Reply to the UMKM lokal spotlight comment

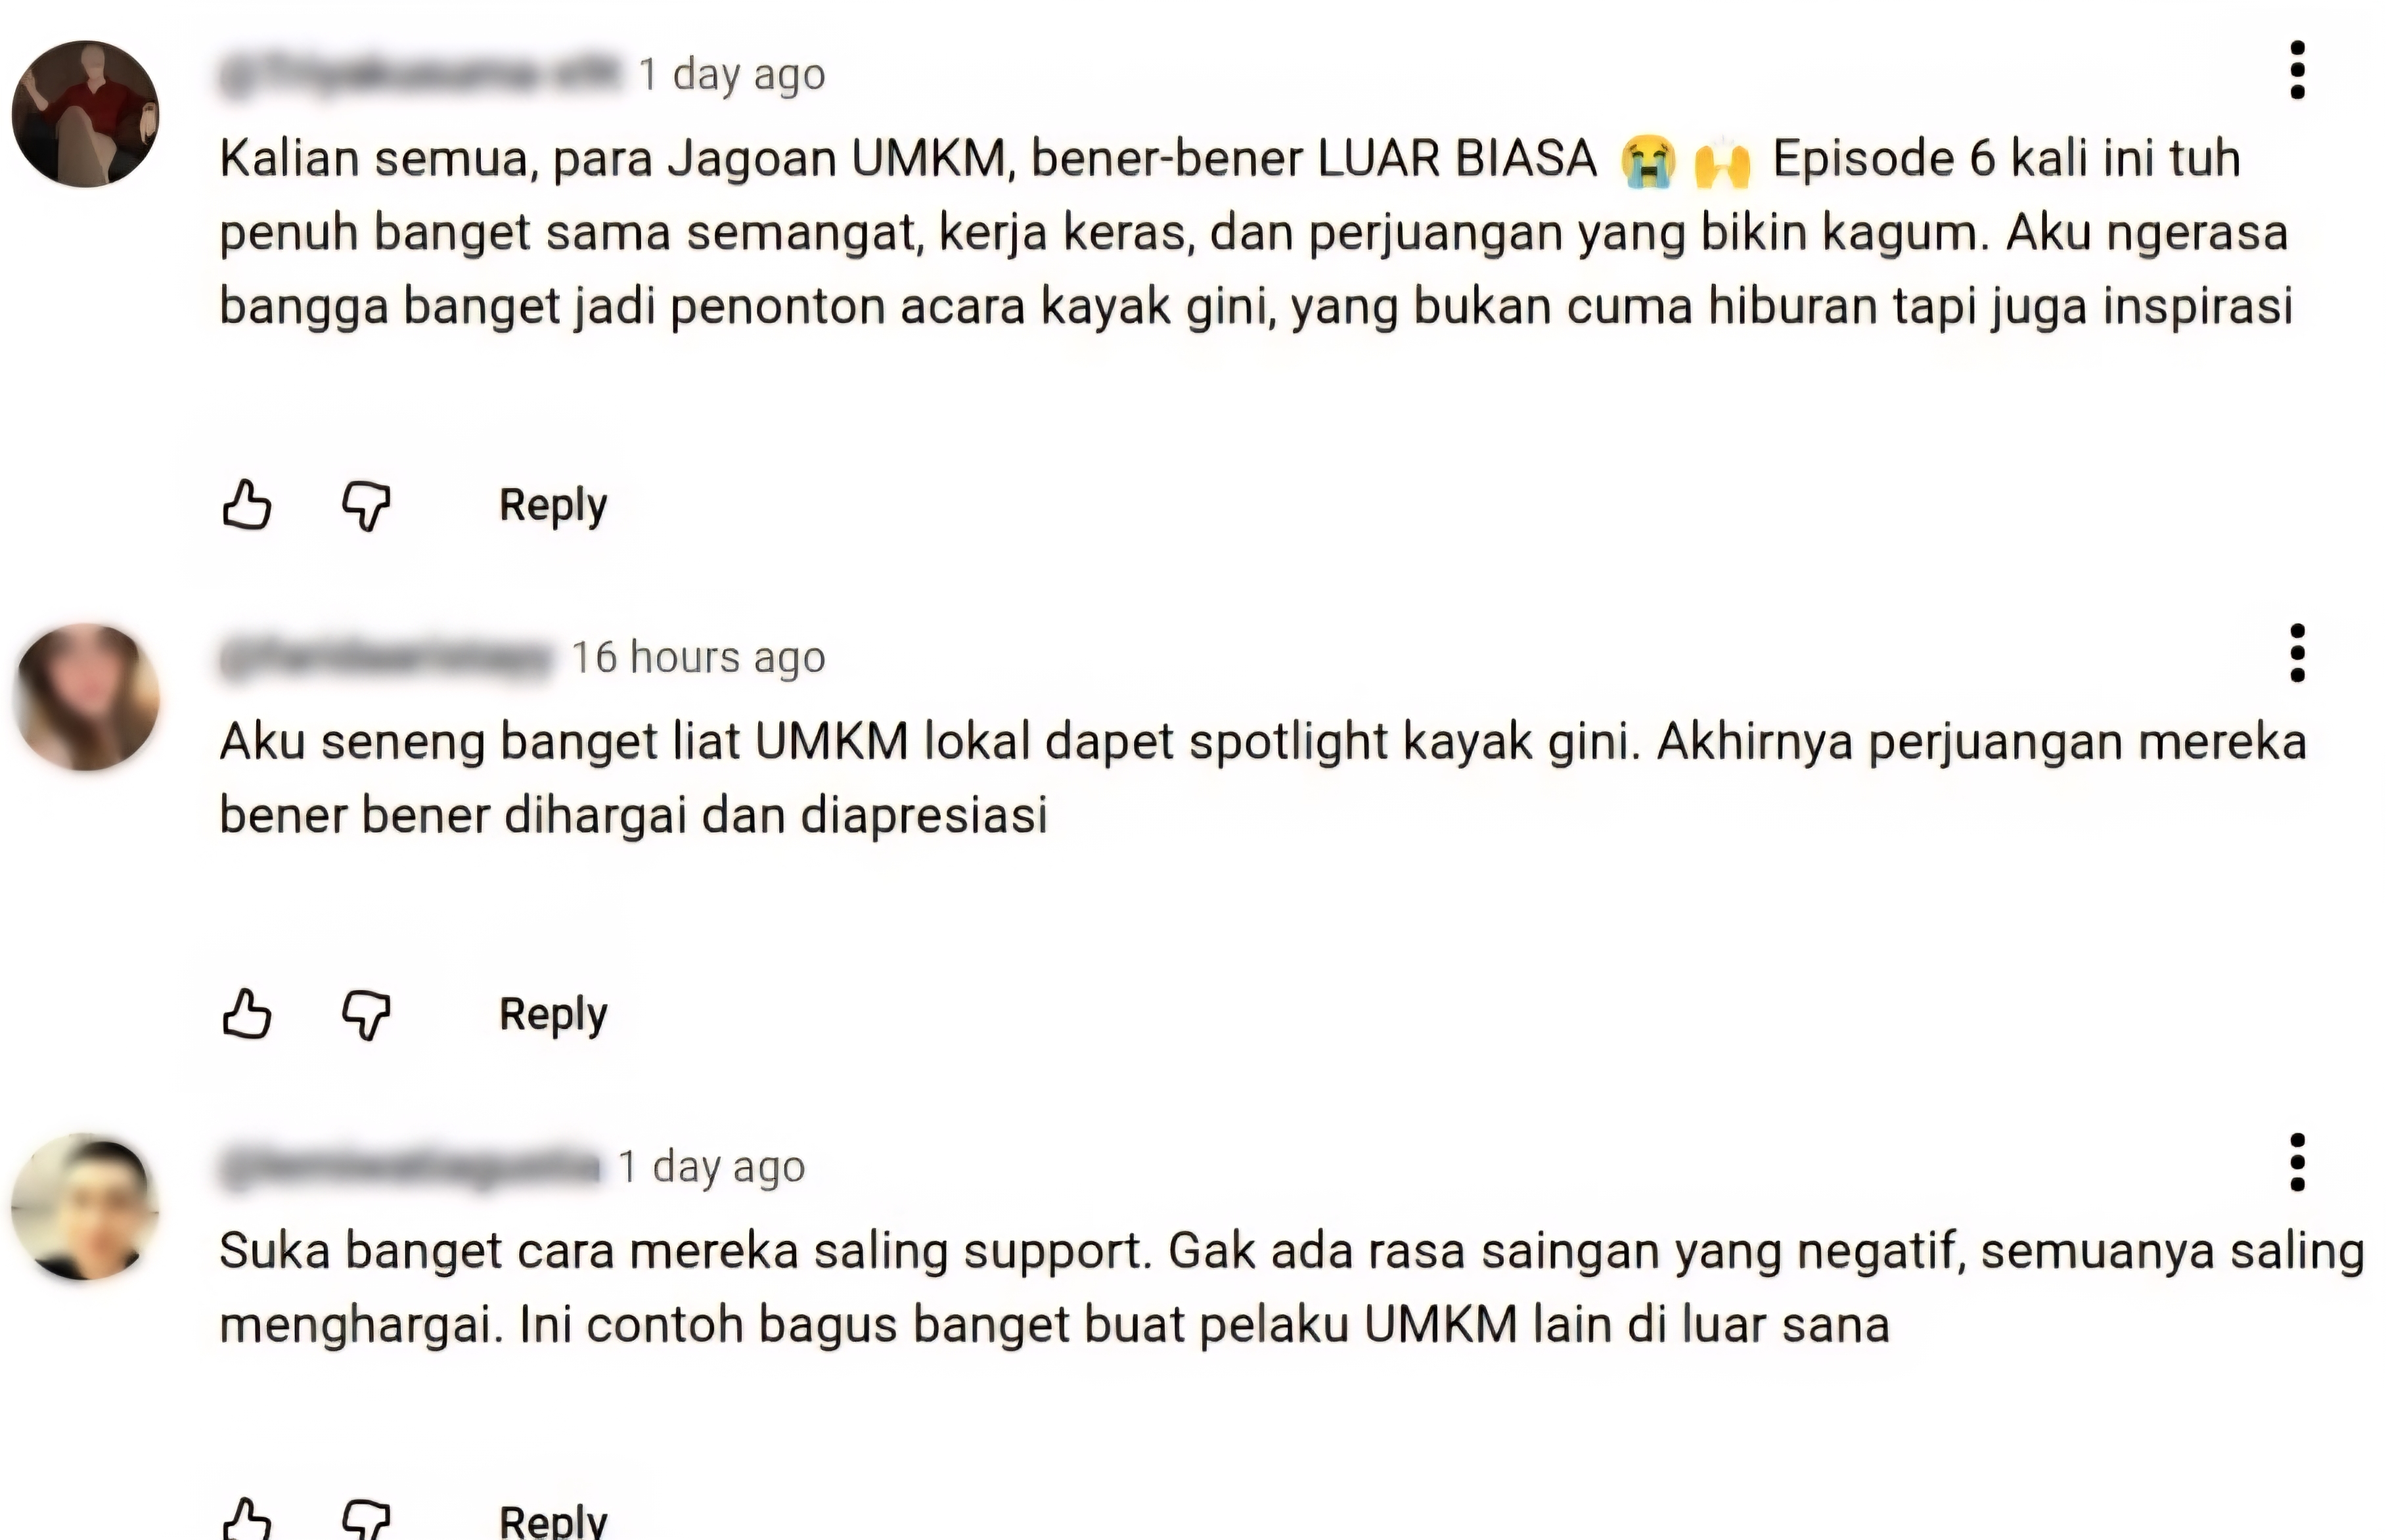pyautogui.click(x=553, y=1015)
